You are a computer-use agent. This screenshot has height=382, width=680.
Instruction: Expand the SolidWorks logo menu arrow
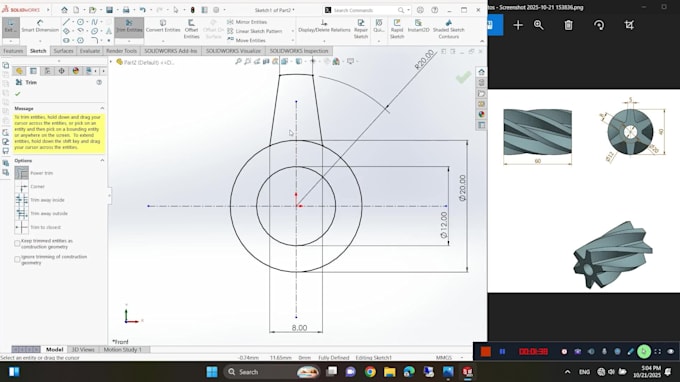[x=48, y=10]
